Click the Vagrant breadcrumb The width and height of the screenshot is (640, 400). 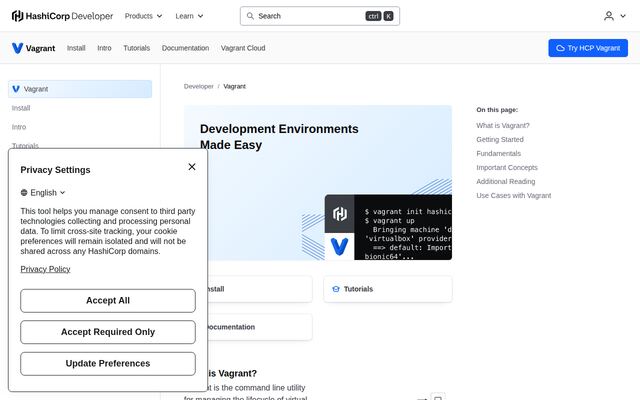coord(234,87)
